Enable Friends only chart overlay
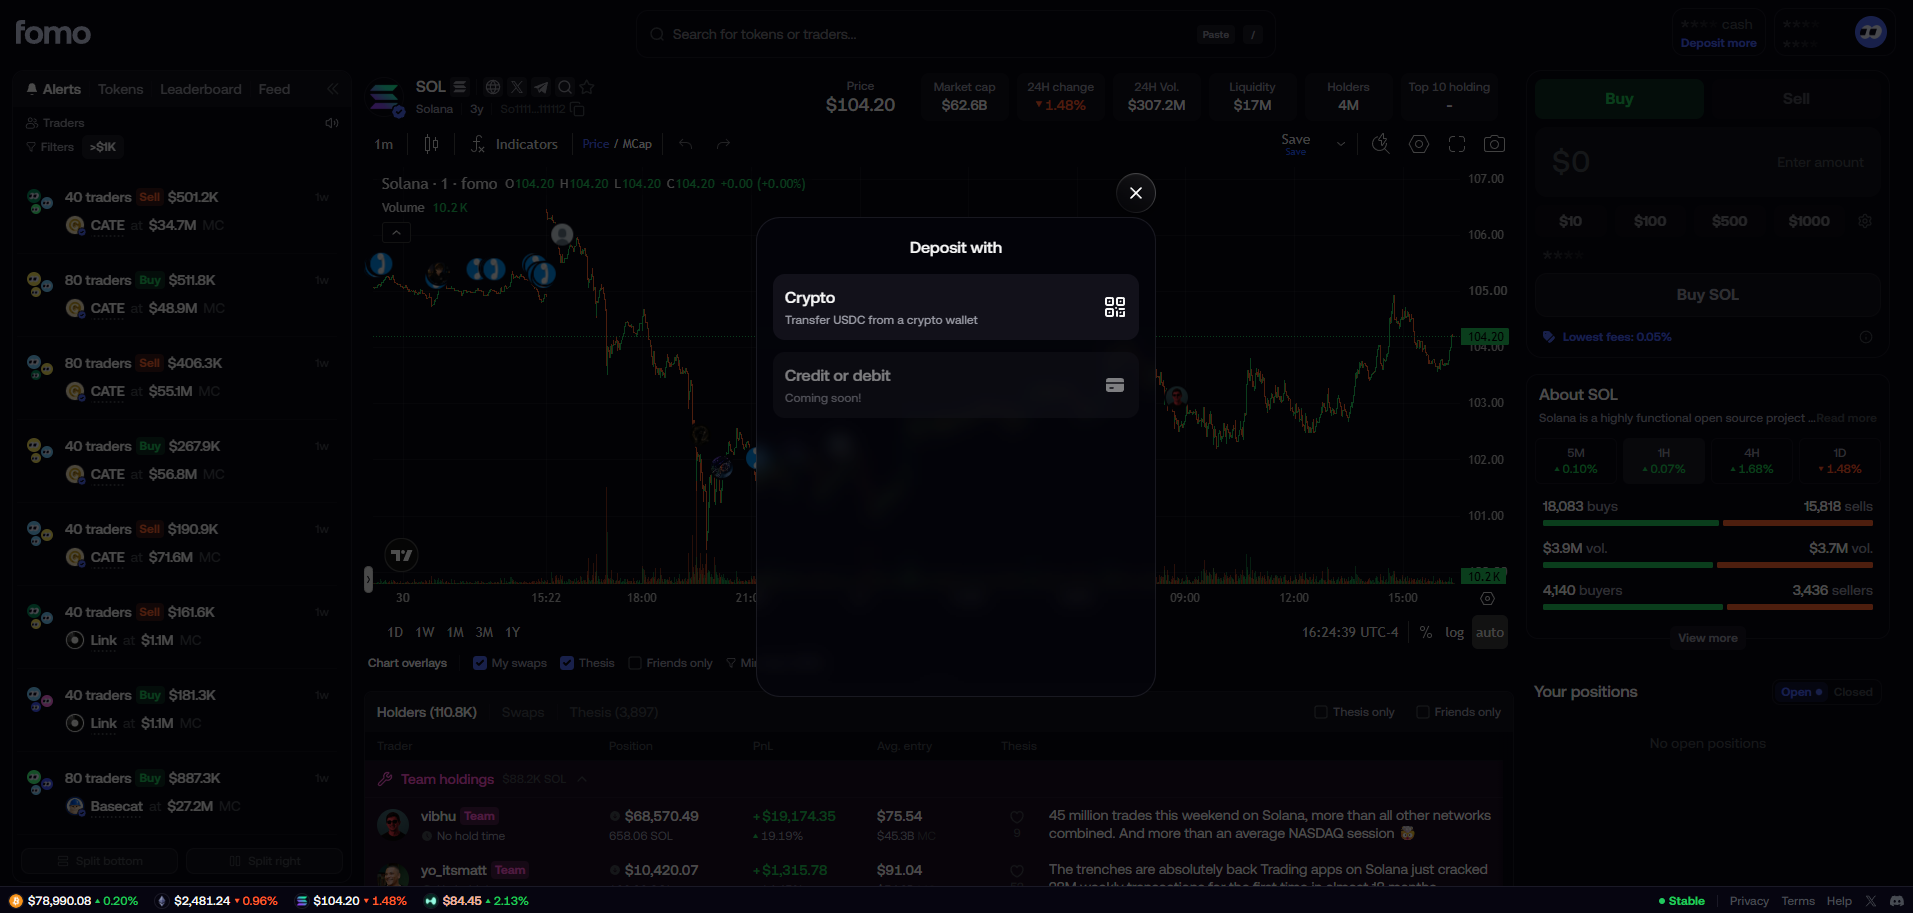1913x913 pixels. (634, 663)
